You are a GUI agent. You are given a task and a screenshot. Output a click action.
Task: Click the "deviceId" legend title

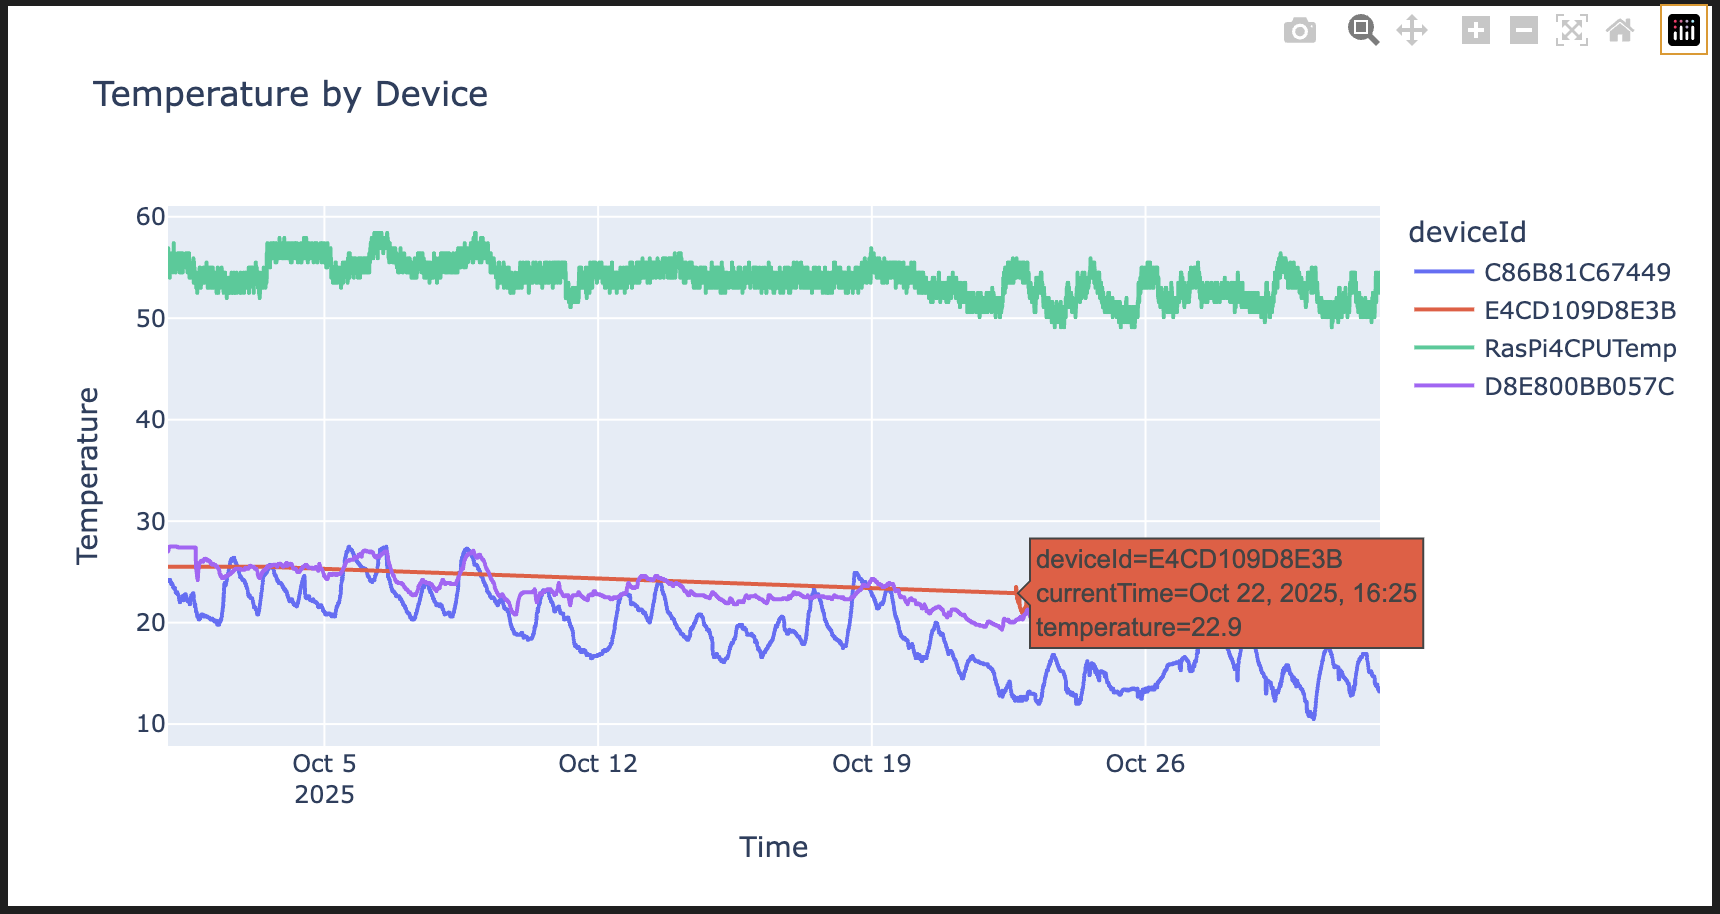[1467, 232]
